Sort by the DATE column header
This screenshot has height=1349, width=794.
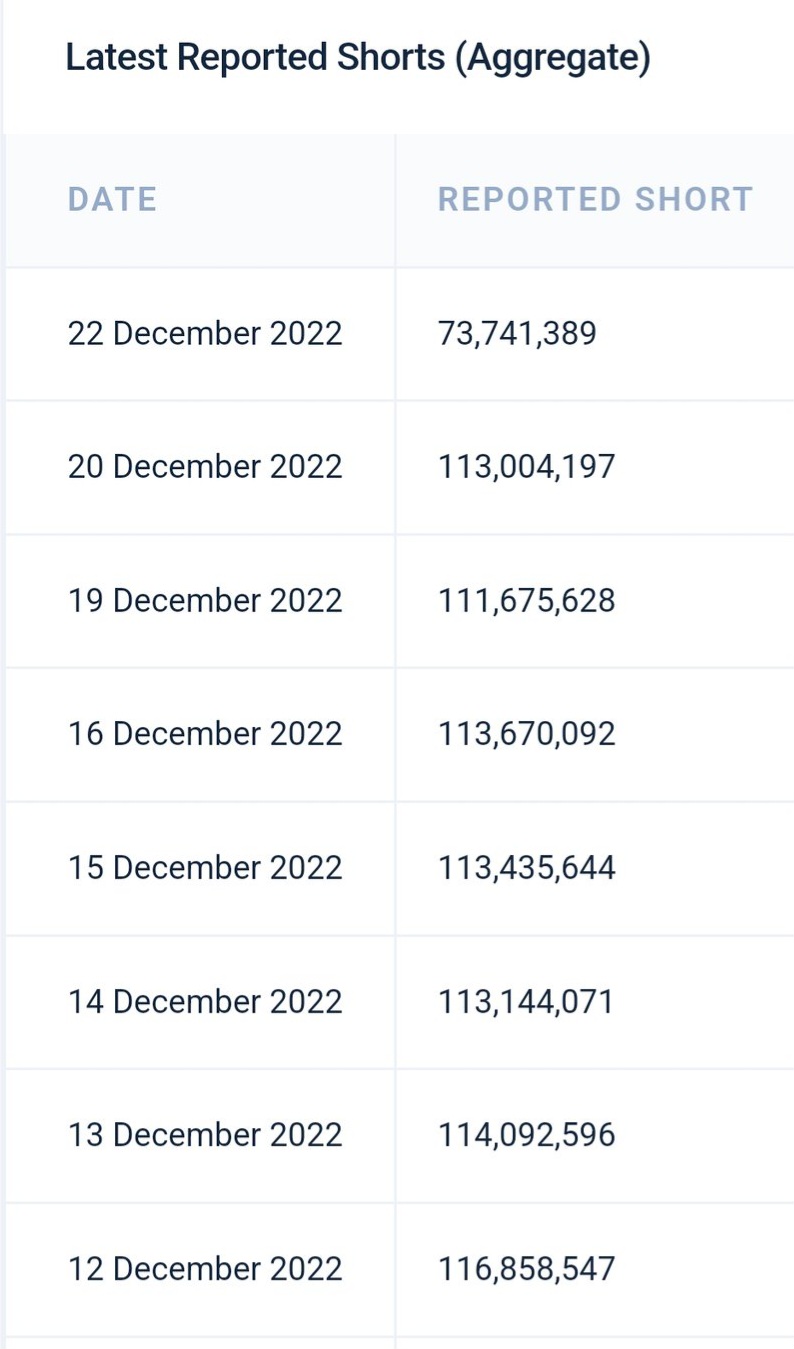112,199
